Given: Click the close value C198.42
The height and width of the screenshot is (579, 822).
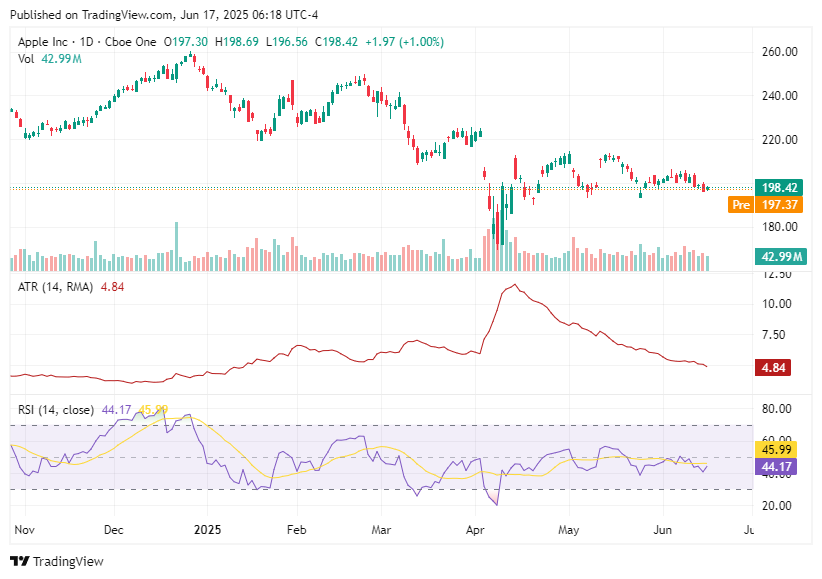Looking at the screenshot, I should pos(337,42).
